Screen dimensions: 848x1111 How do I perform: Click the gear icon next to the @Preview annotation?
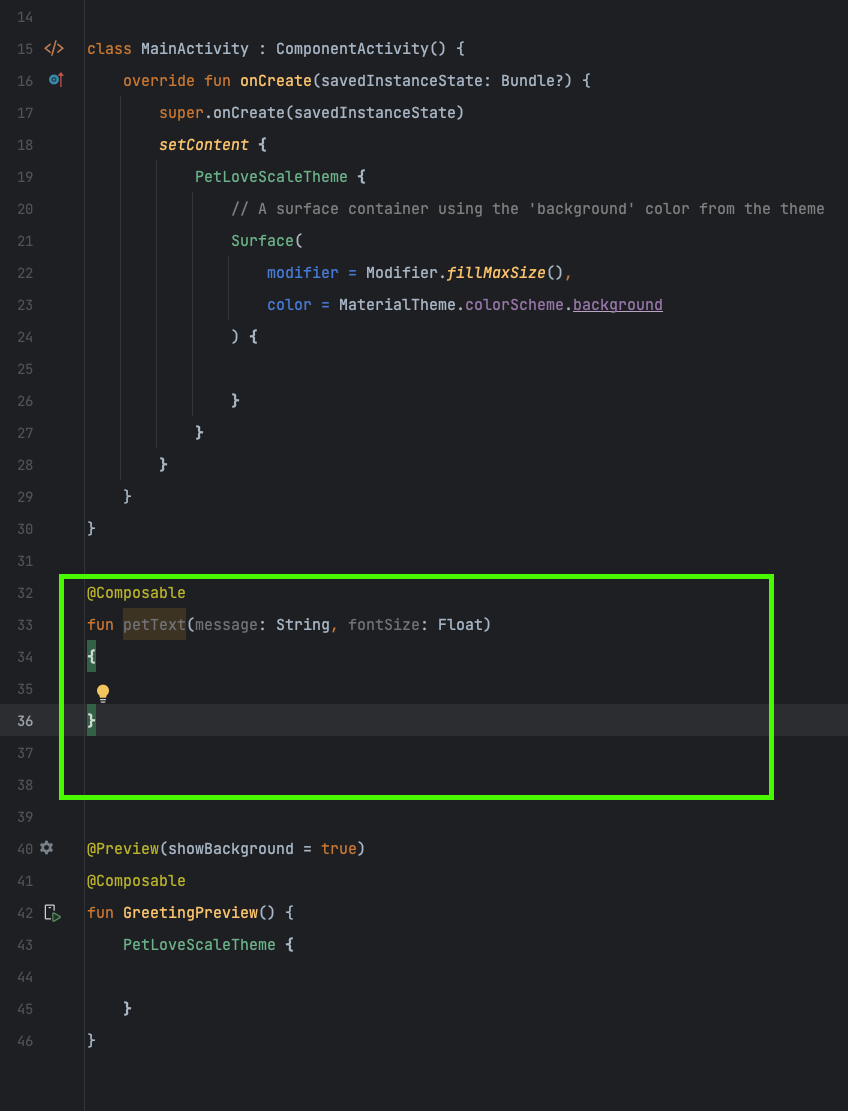click(46, 847)
